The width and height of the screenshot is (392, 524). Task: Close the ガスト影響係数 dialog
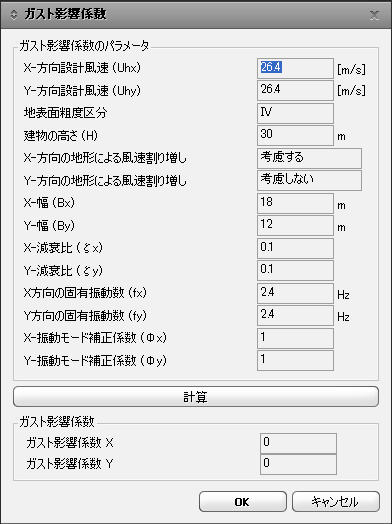375,15
